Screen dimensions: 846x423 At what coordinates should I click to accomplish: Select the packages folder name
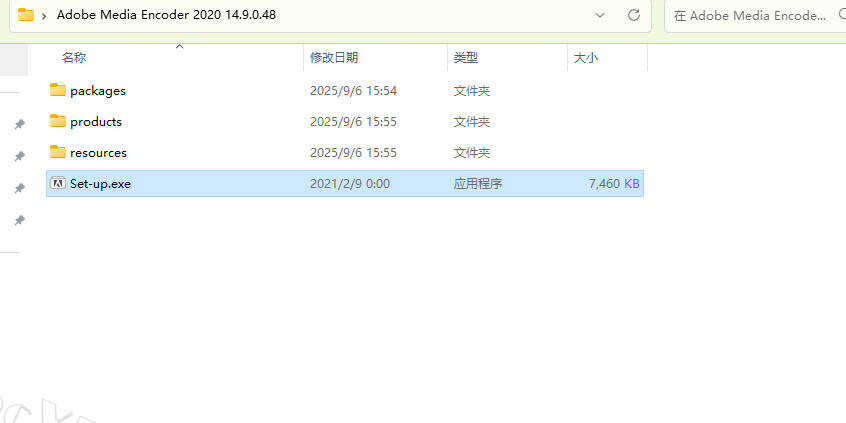click(98, 91)
